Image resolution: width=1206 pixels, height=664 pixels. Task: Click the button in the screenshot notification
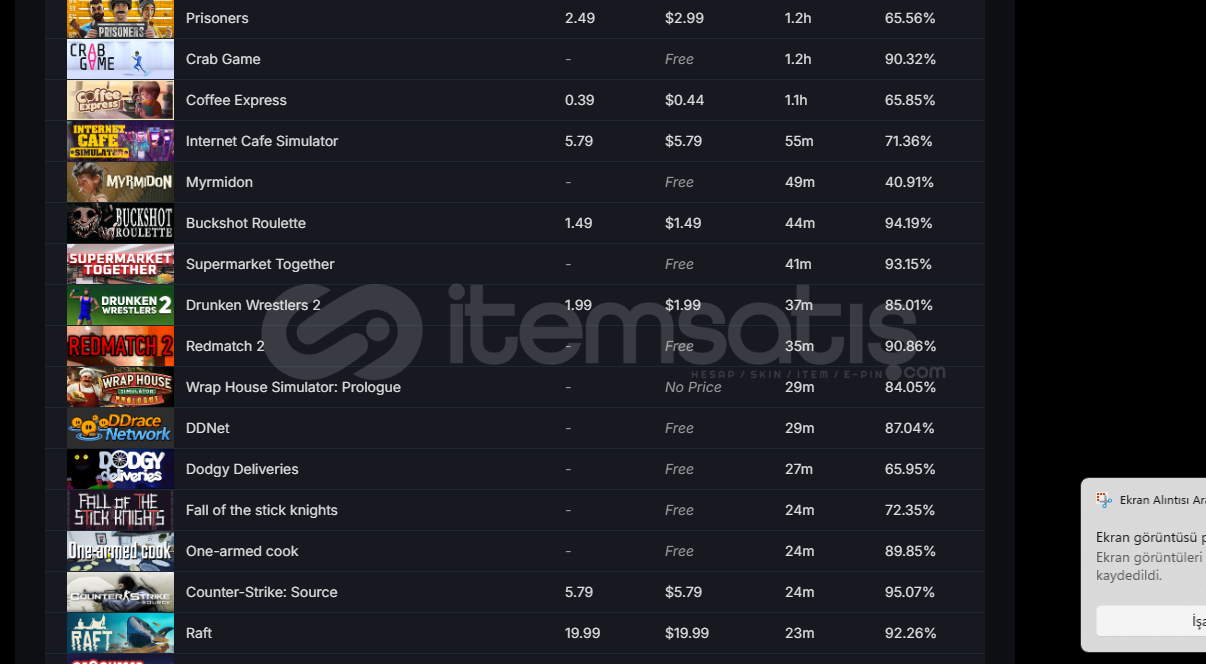(1152, 621)
